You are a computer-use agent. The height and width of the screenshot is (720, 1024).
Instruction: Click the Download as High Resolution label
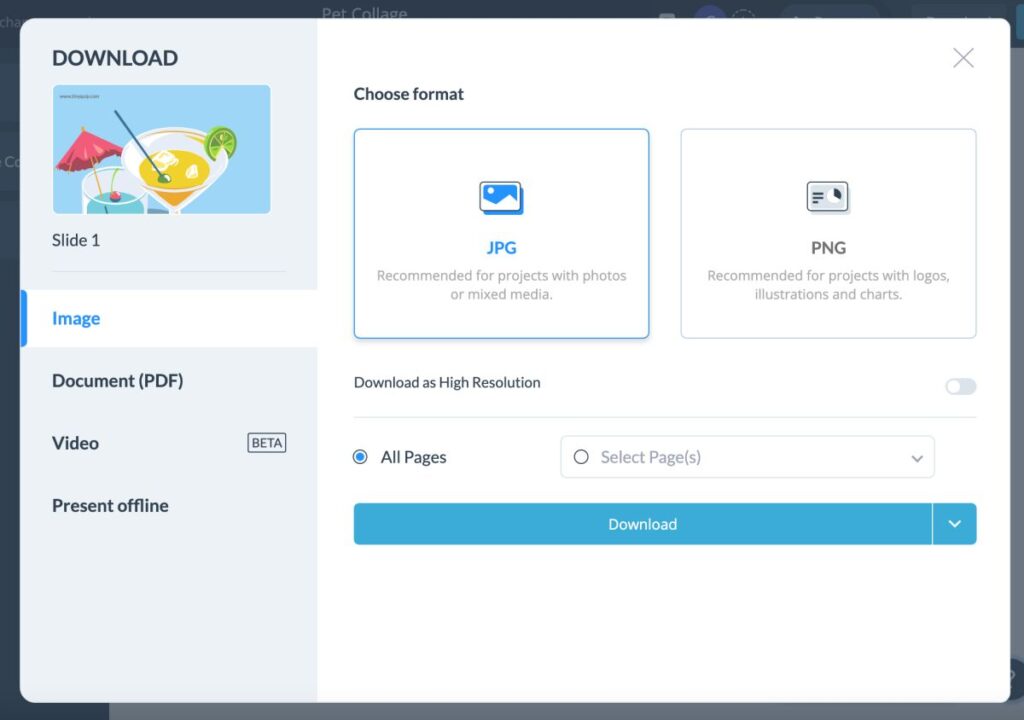click(x=447, y=382)
